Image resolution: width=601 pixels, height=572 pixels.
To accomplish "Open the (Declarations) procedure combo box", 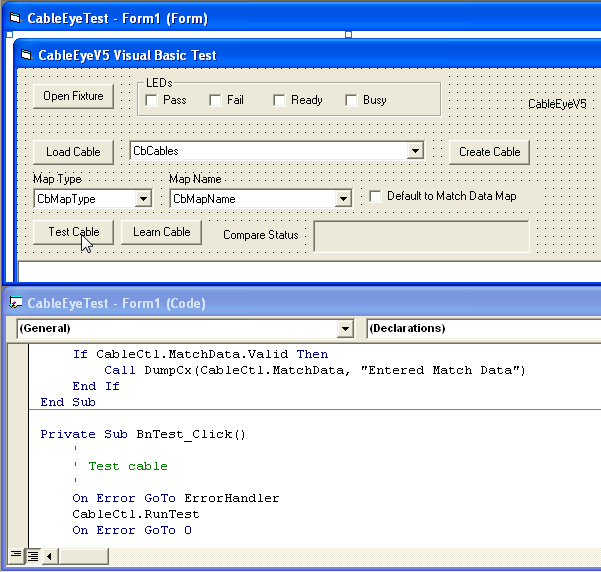I will point(483,329).
